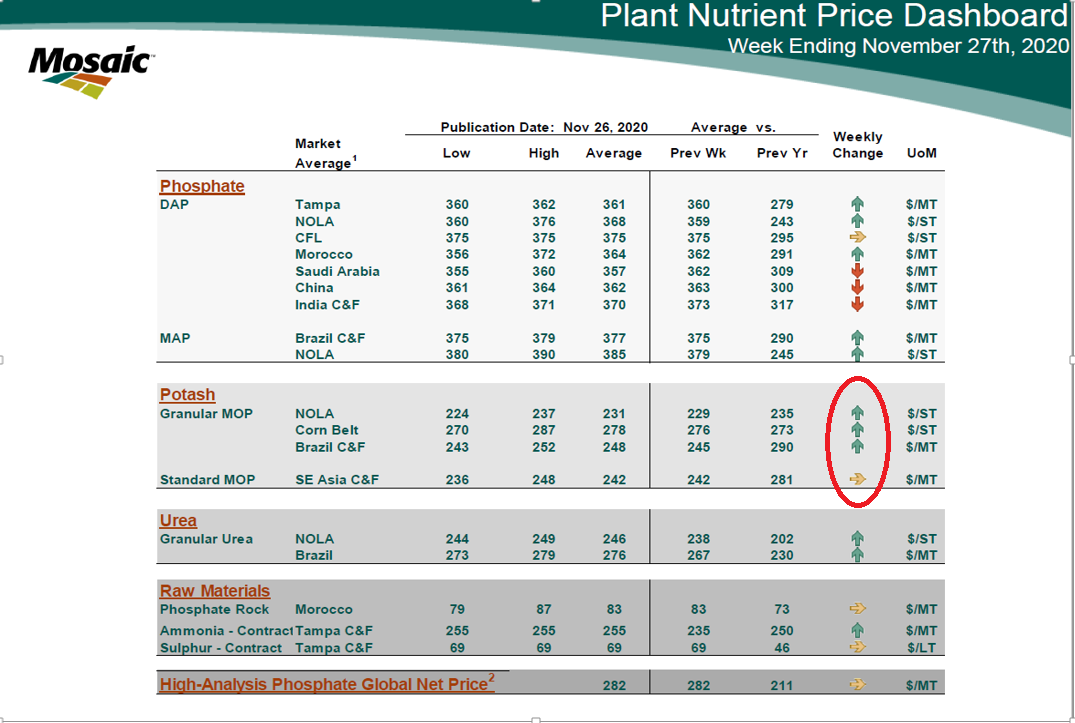Select the Sulphur - Contract row label
This screenshot has width=1075, height=723.
[x=221, y=648]
